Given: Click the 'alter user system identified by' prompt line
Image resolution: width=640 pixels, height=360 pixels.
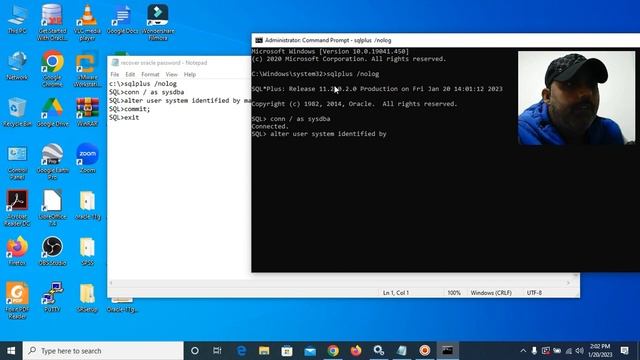Looking at the screenshot, I should 319,134.
